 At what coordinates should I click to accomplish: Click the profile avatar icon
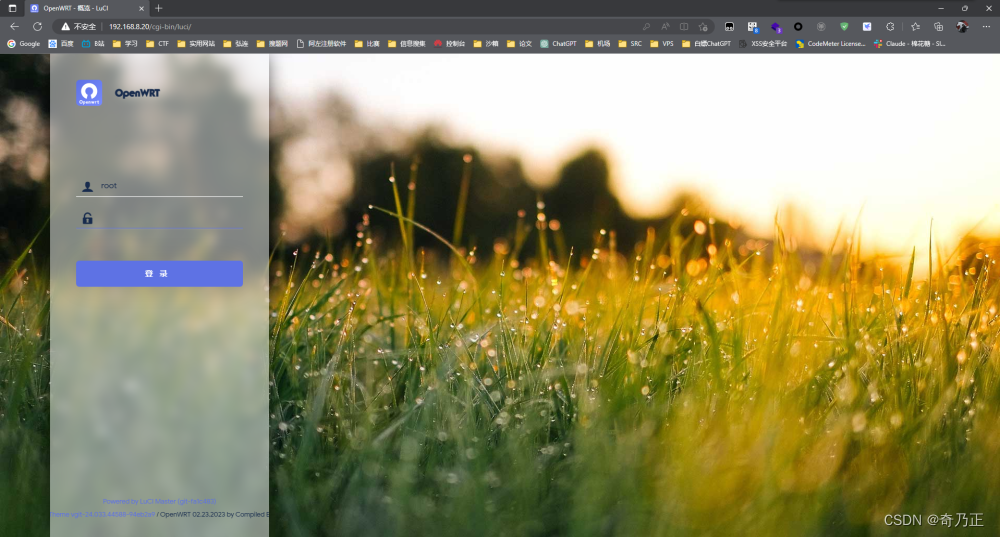pos(962,27)
